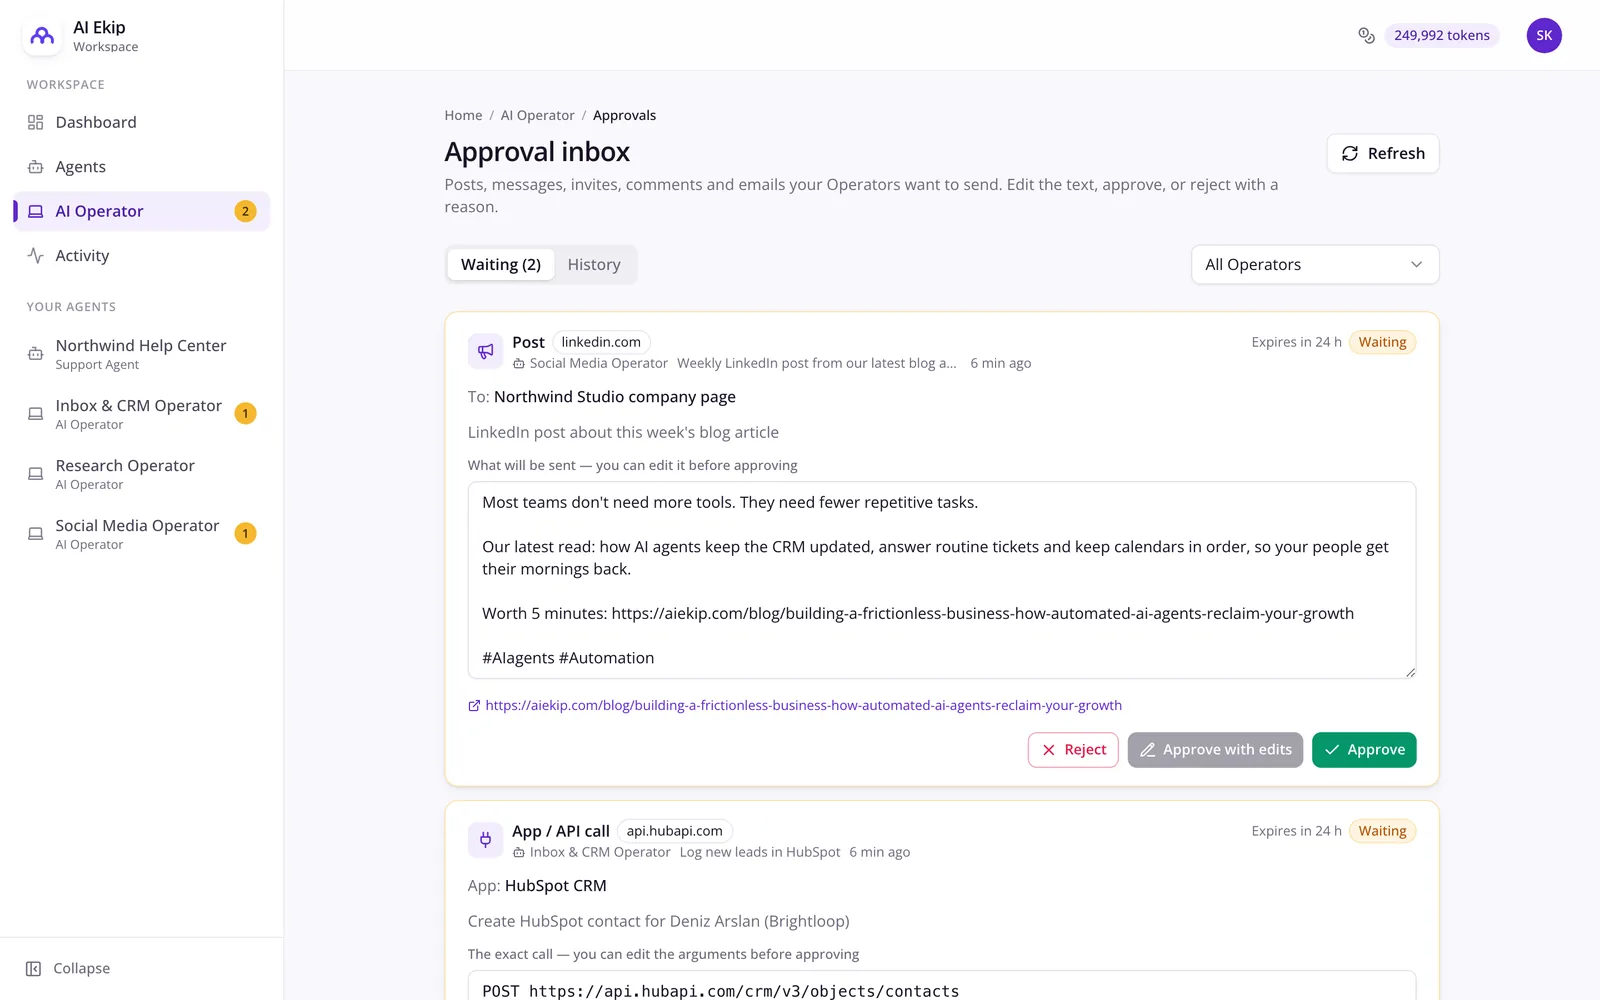Click the linkedin.com tag
The image size is (1600, 1000).
click(x=601, y=342)
